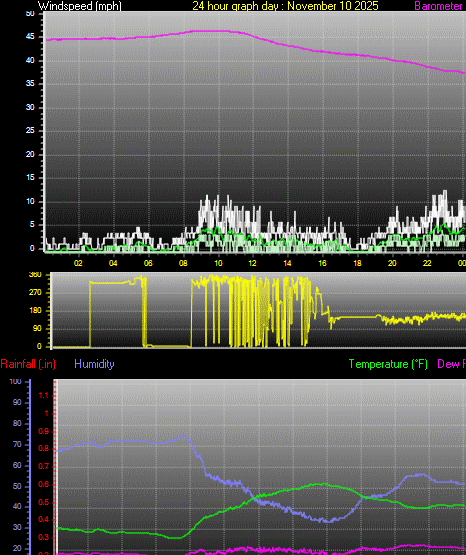This screenshot has width=466, height=555.
Task: Click red rainfall axis value 1.1
Action: (x=43, y=395)
